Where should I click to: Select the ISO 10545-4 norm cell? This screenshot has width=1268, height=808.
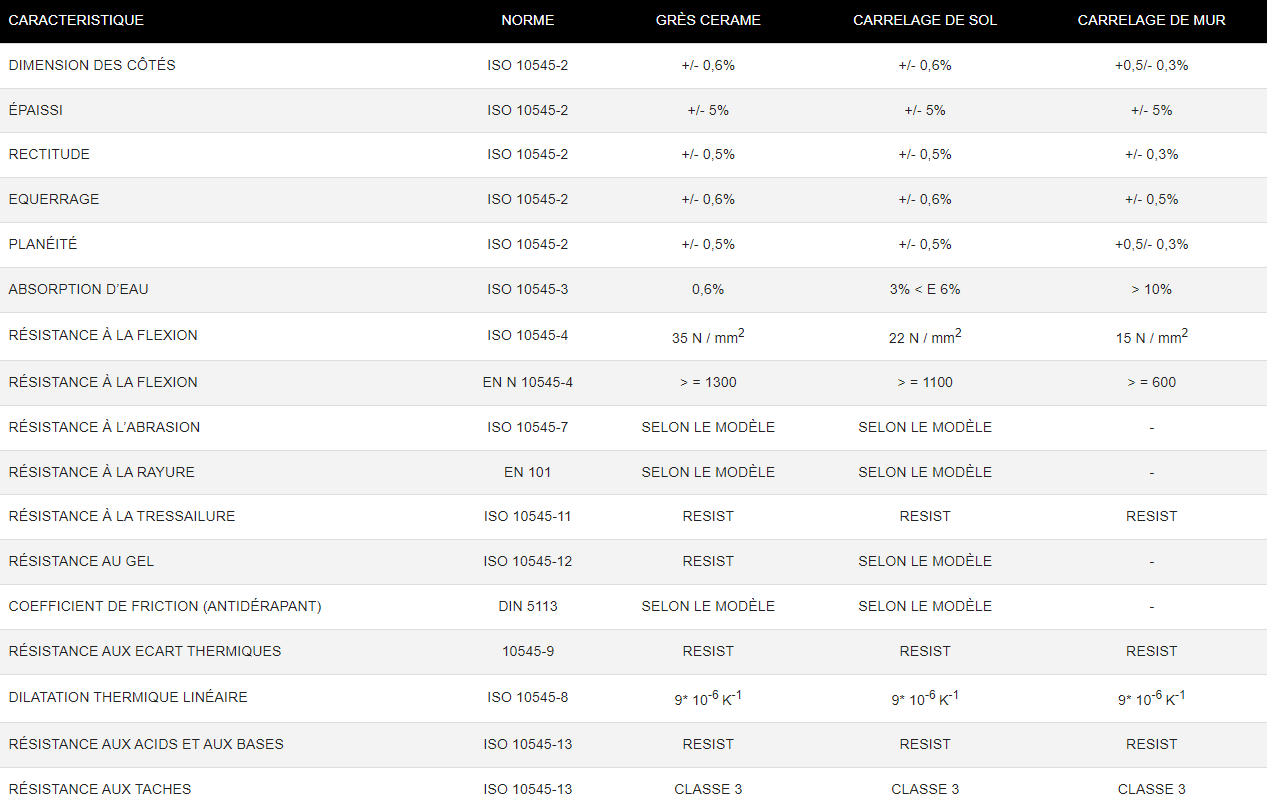(528, 335)
